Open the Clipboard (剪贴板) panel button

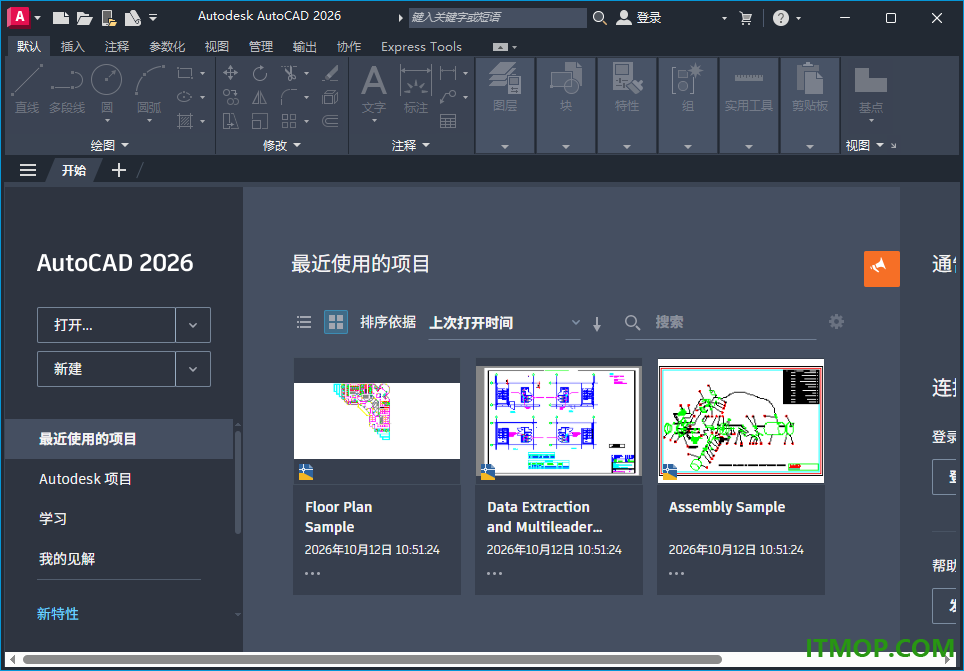pyautogui.click(x=810, y=105)
